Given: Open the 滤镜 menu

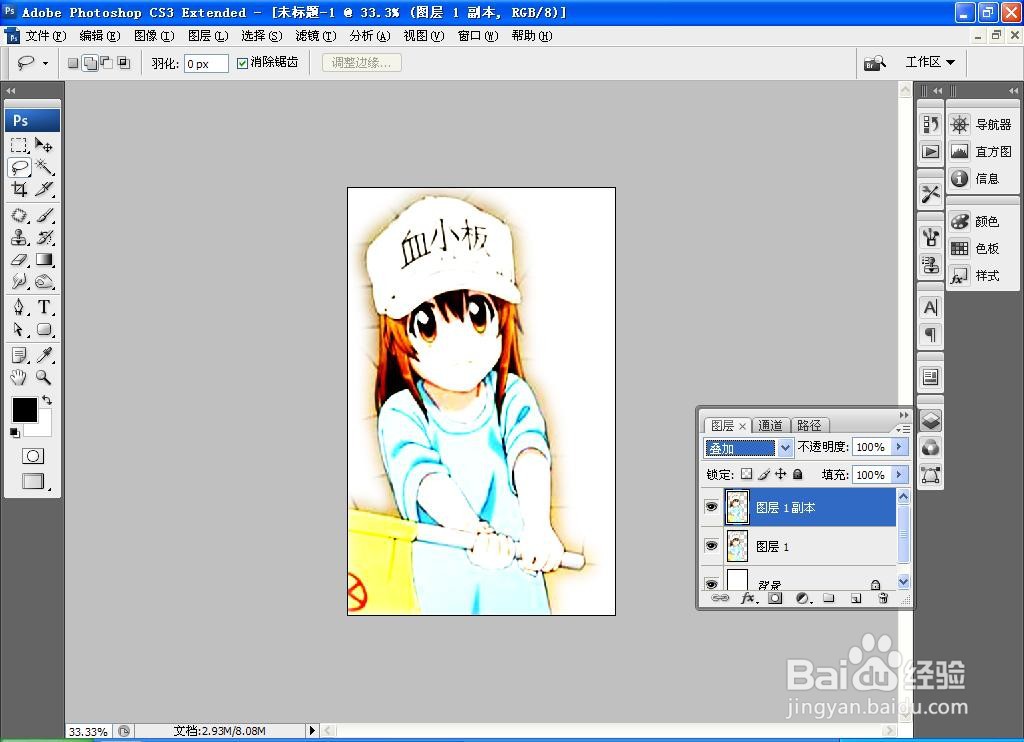Looking at the screenshot, I should [x=316, y=36].
